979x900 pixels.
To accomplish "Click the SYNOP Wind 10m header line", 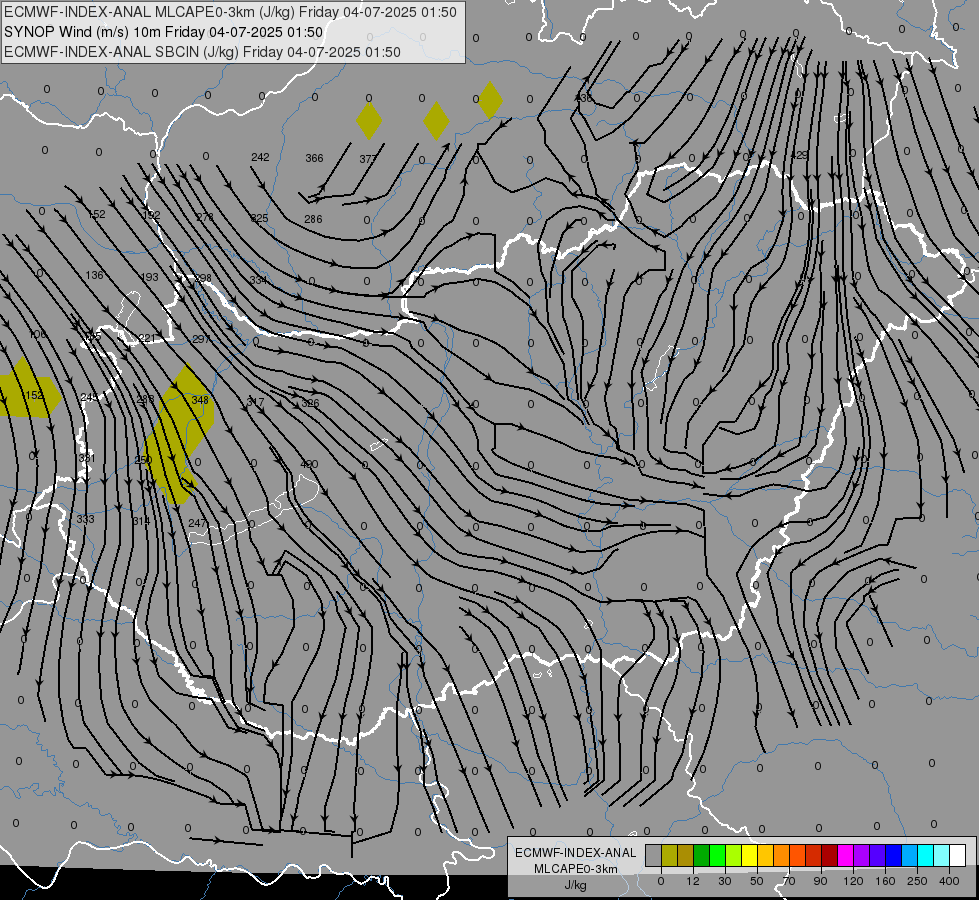I will point(164,32).
